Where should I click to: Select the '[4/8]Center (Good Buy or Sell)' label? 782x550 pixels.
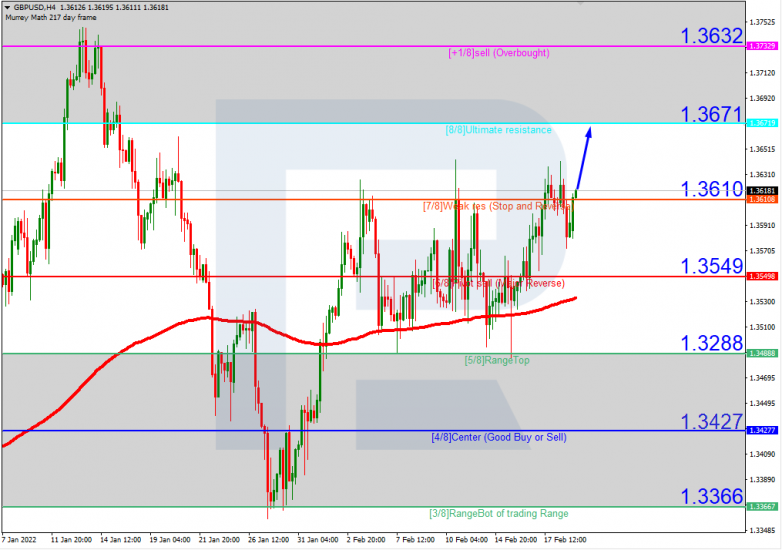(x=499, y=437)
